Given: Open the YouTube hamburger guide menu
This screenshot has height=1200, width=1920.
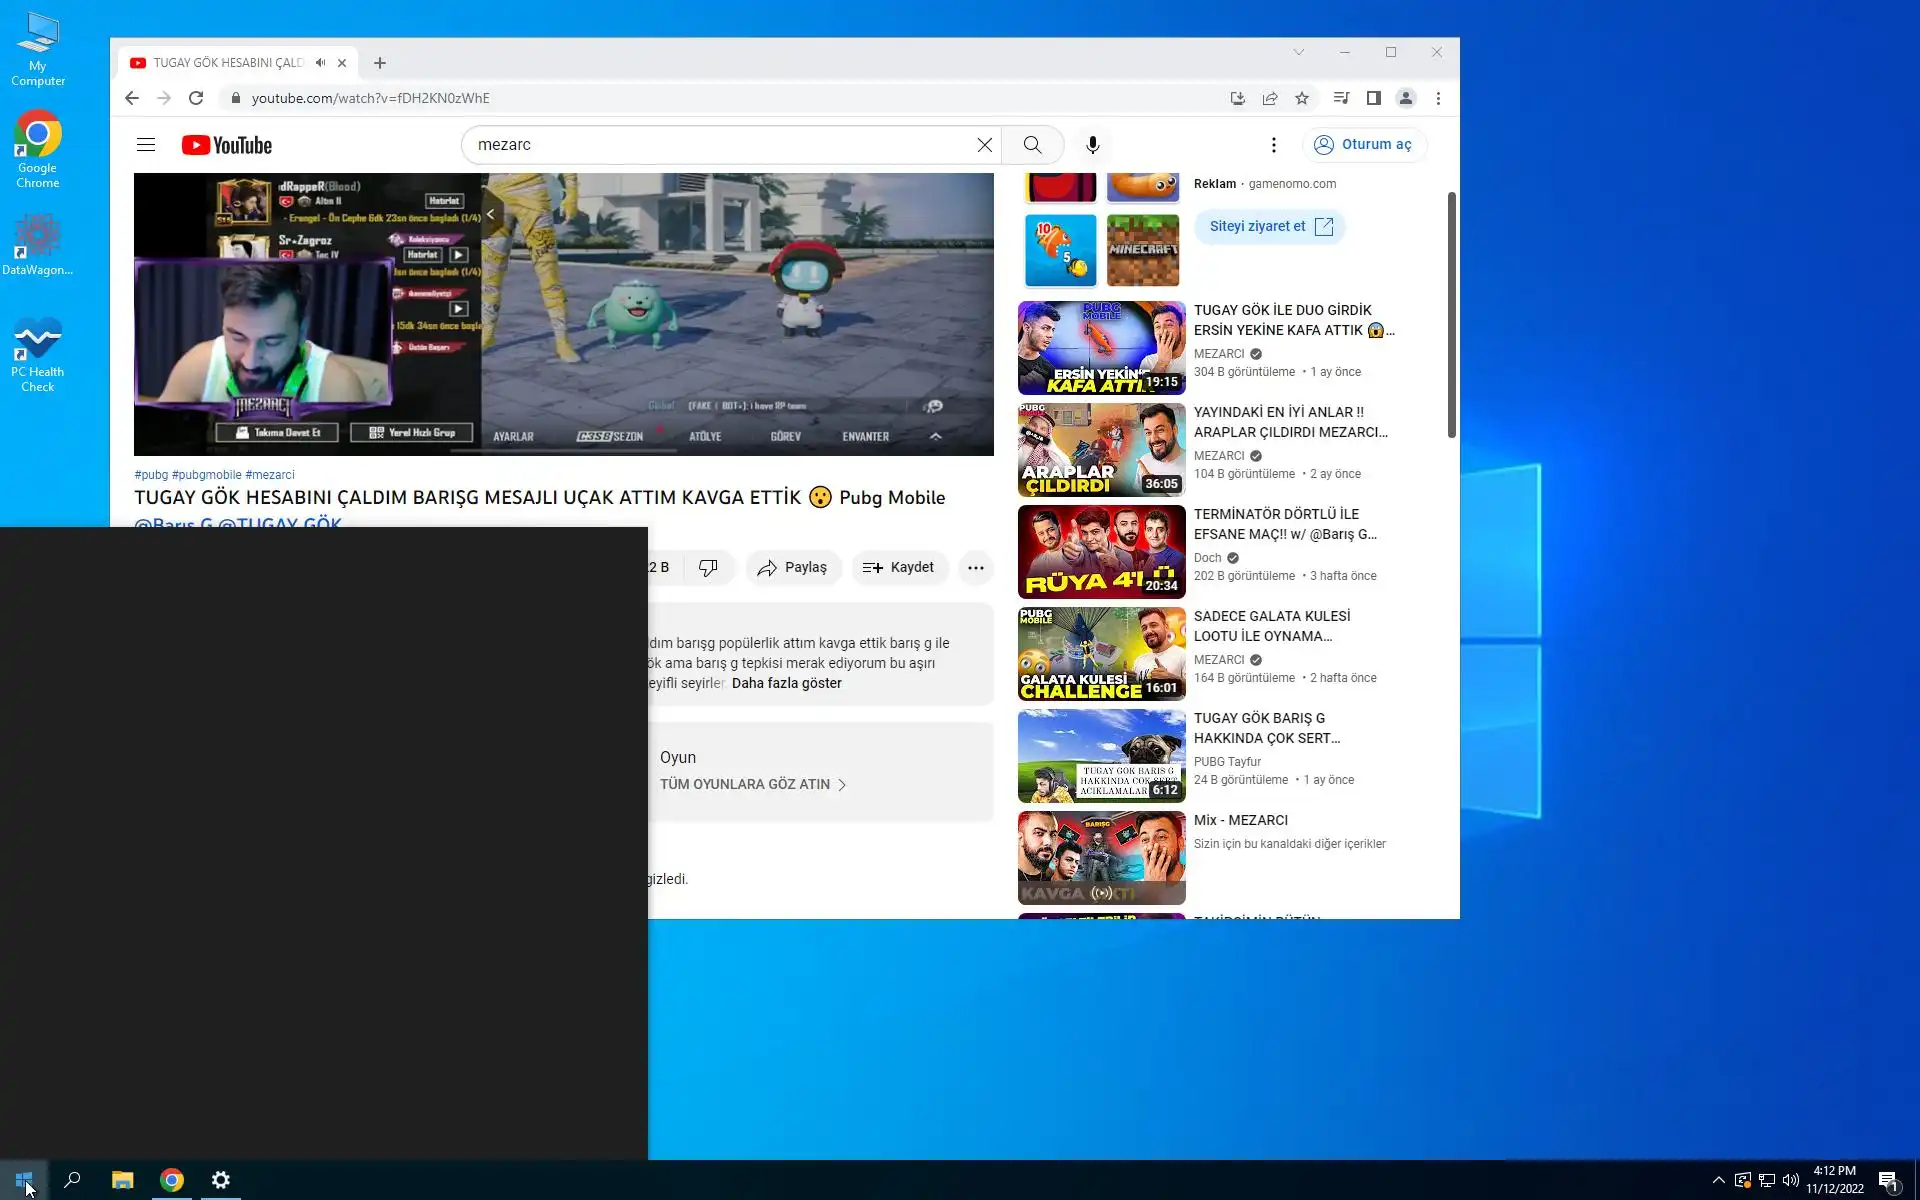Looking at the screenshot, I should coord(146,145).
